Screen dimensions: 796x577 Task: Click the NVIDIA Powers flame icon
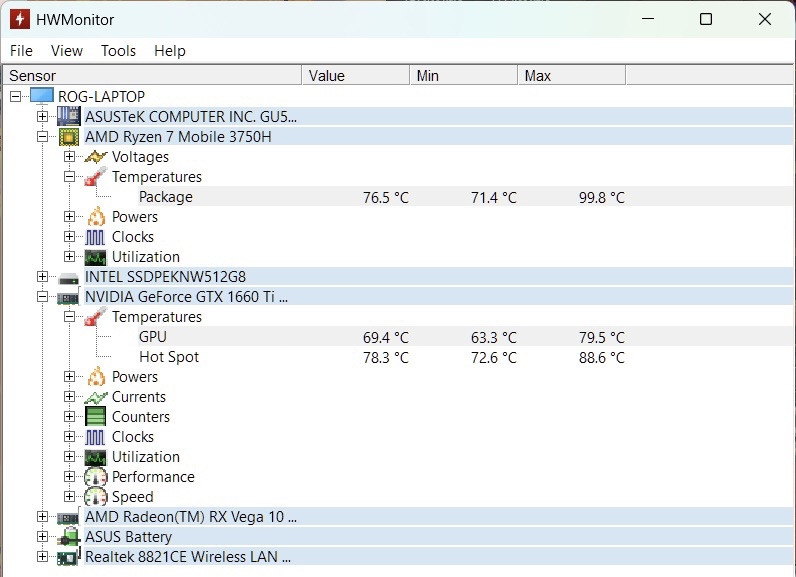96,377
